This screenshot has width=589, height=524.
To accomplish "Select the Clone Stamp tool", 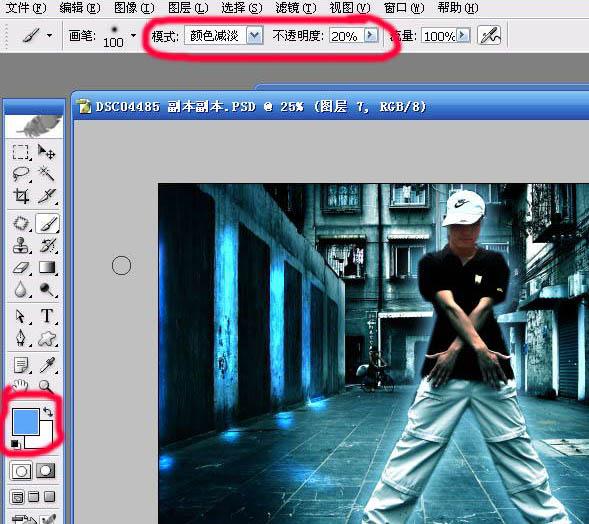I will tap(20, 245).
